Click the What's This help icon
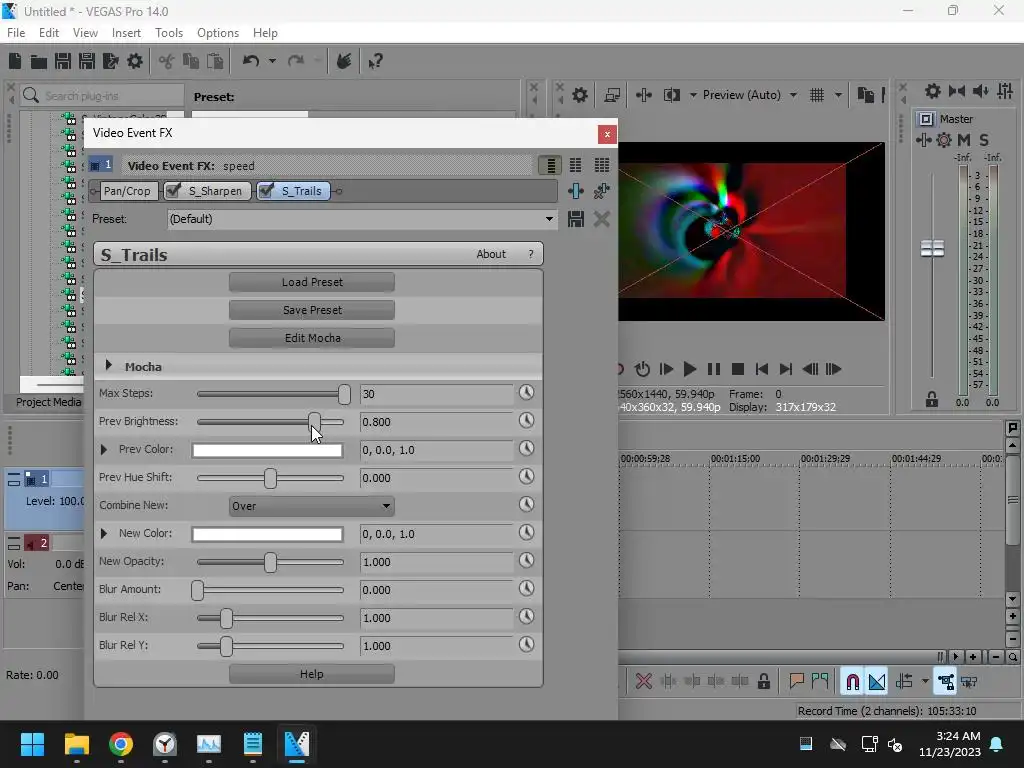 coord(376,61)
